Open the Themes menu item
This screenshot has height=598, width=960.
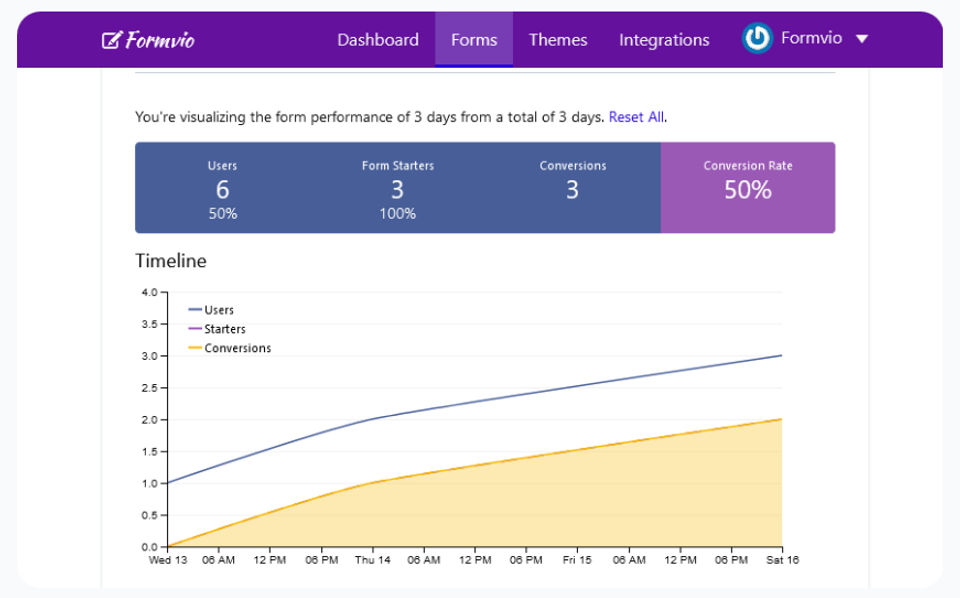coord(558,40)
